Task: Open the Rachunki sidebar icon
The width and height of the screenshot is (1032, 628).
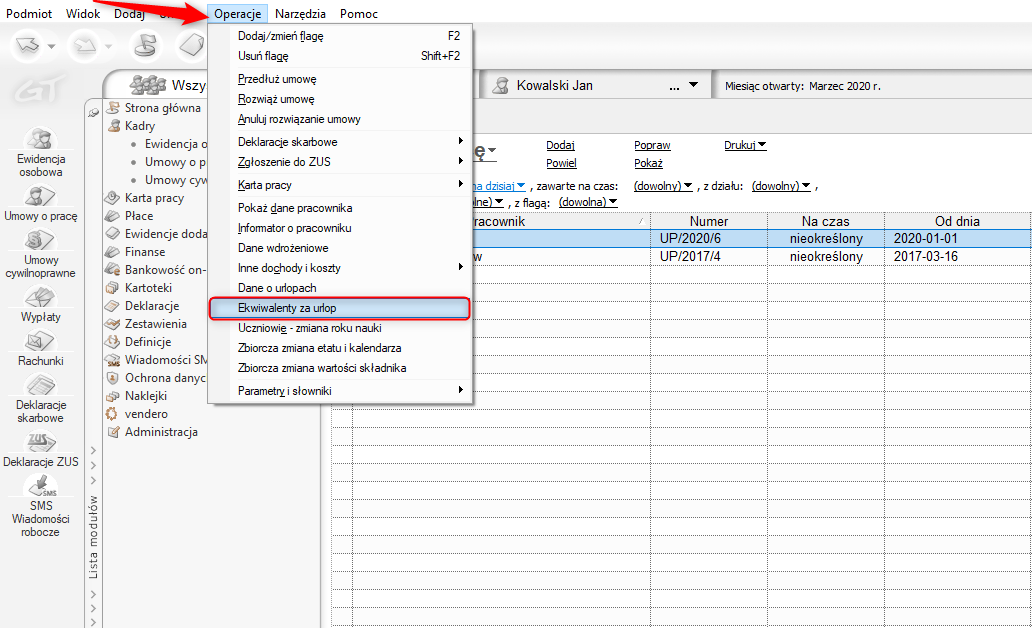Action: (40, 342)
